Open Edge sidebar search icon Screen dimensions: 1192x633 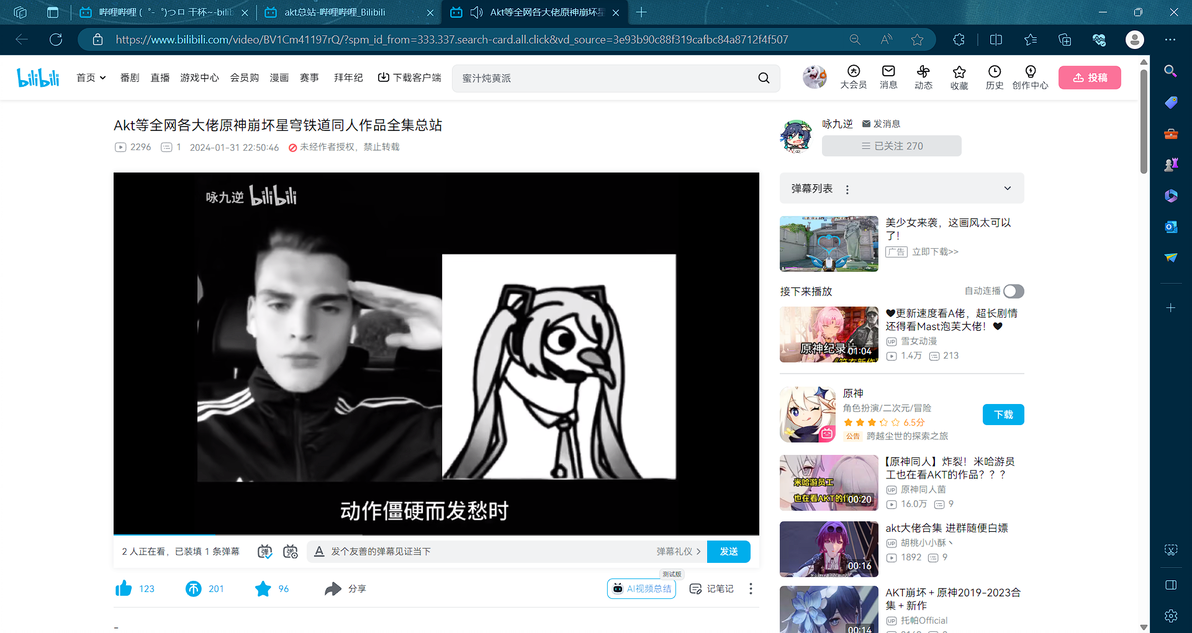(x=1171, y=71)
